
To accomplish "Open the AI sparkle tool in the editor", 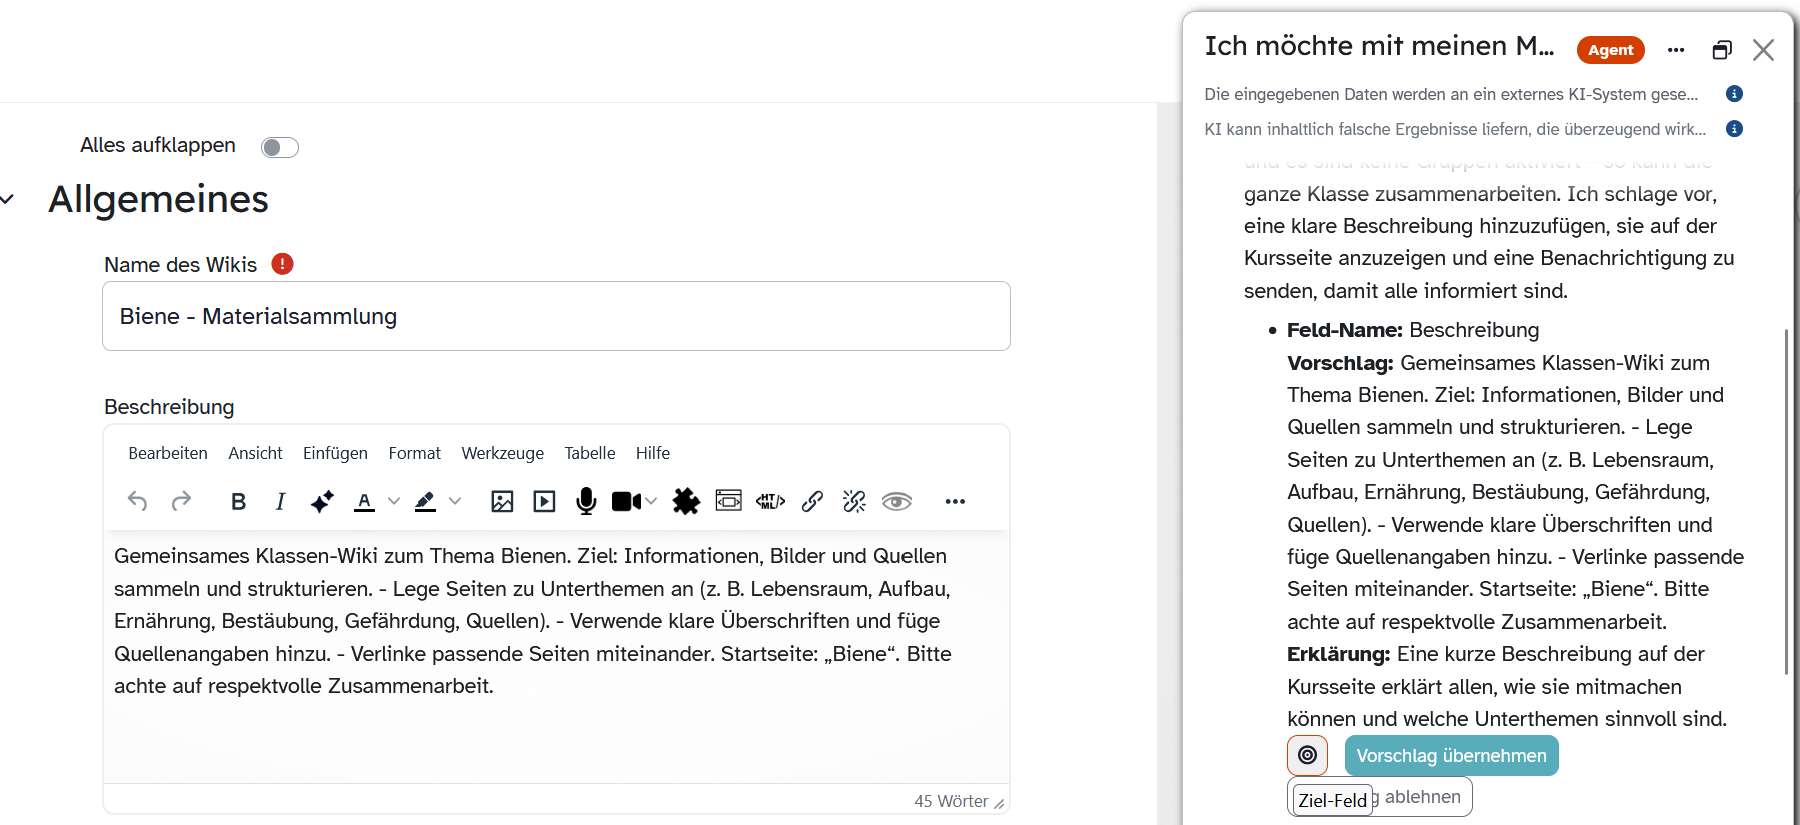I will tap(322, 502).
